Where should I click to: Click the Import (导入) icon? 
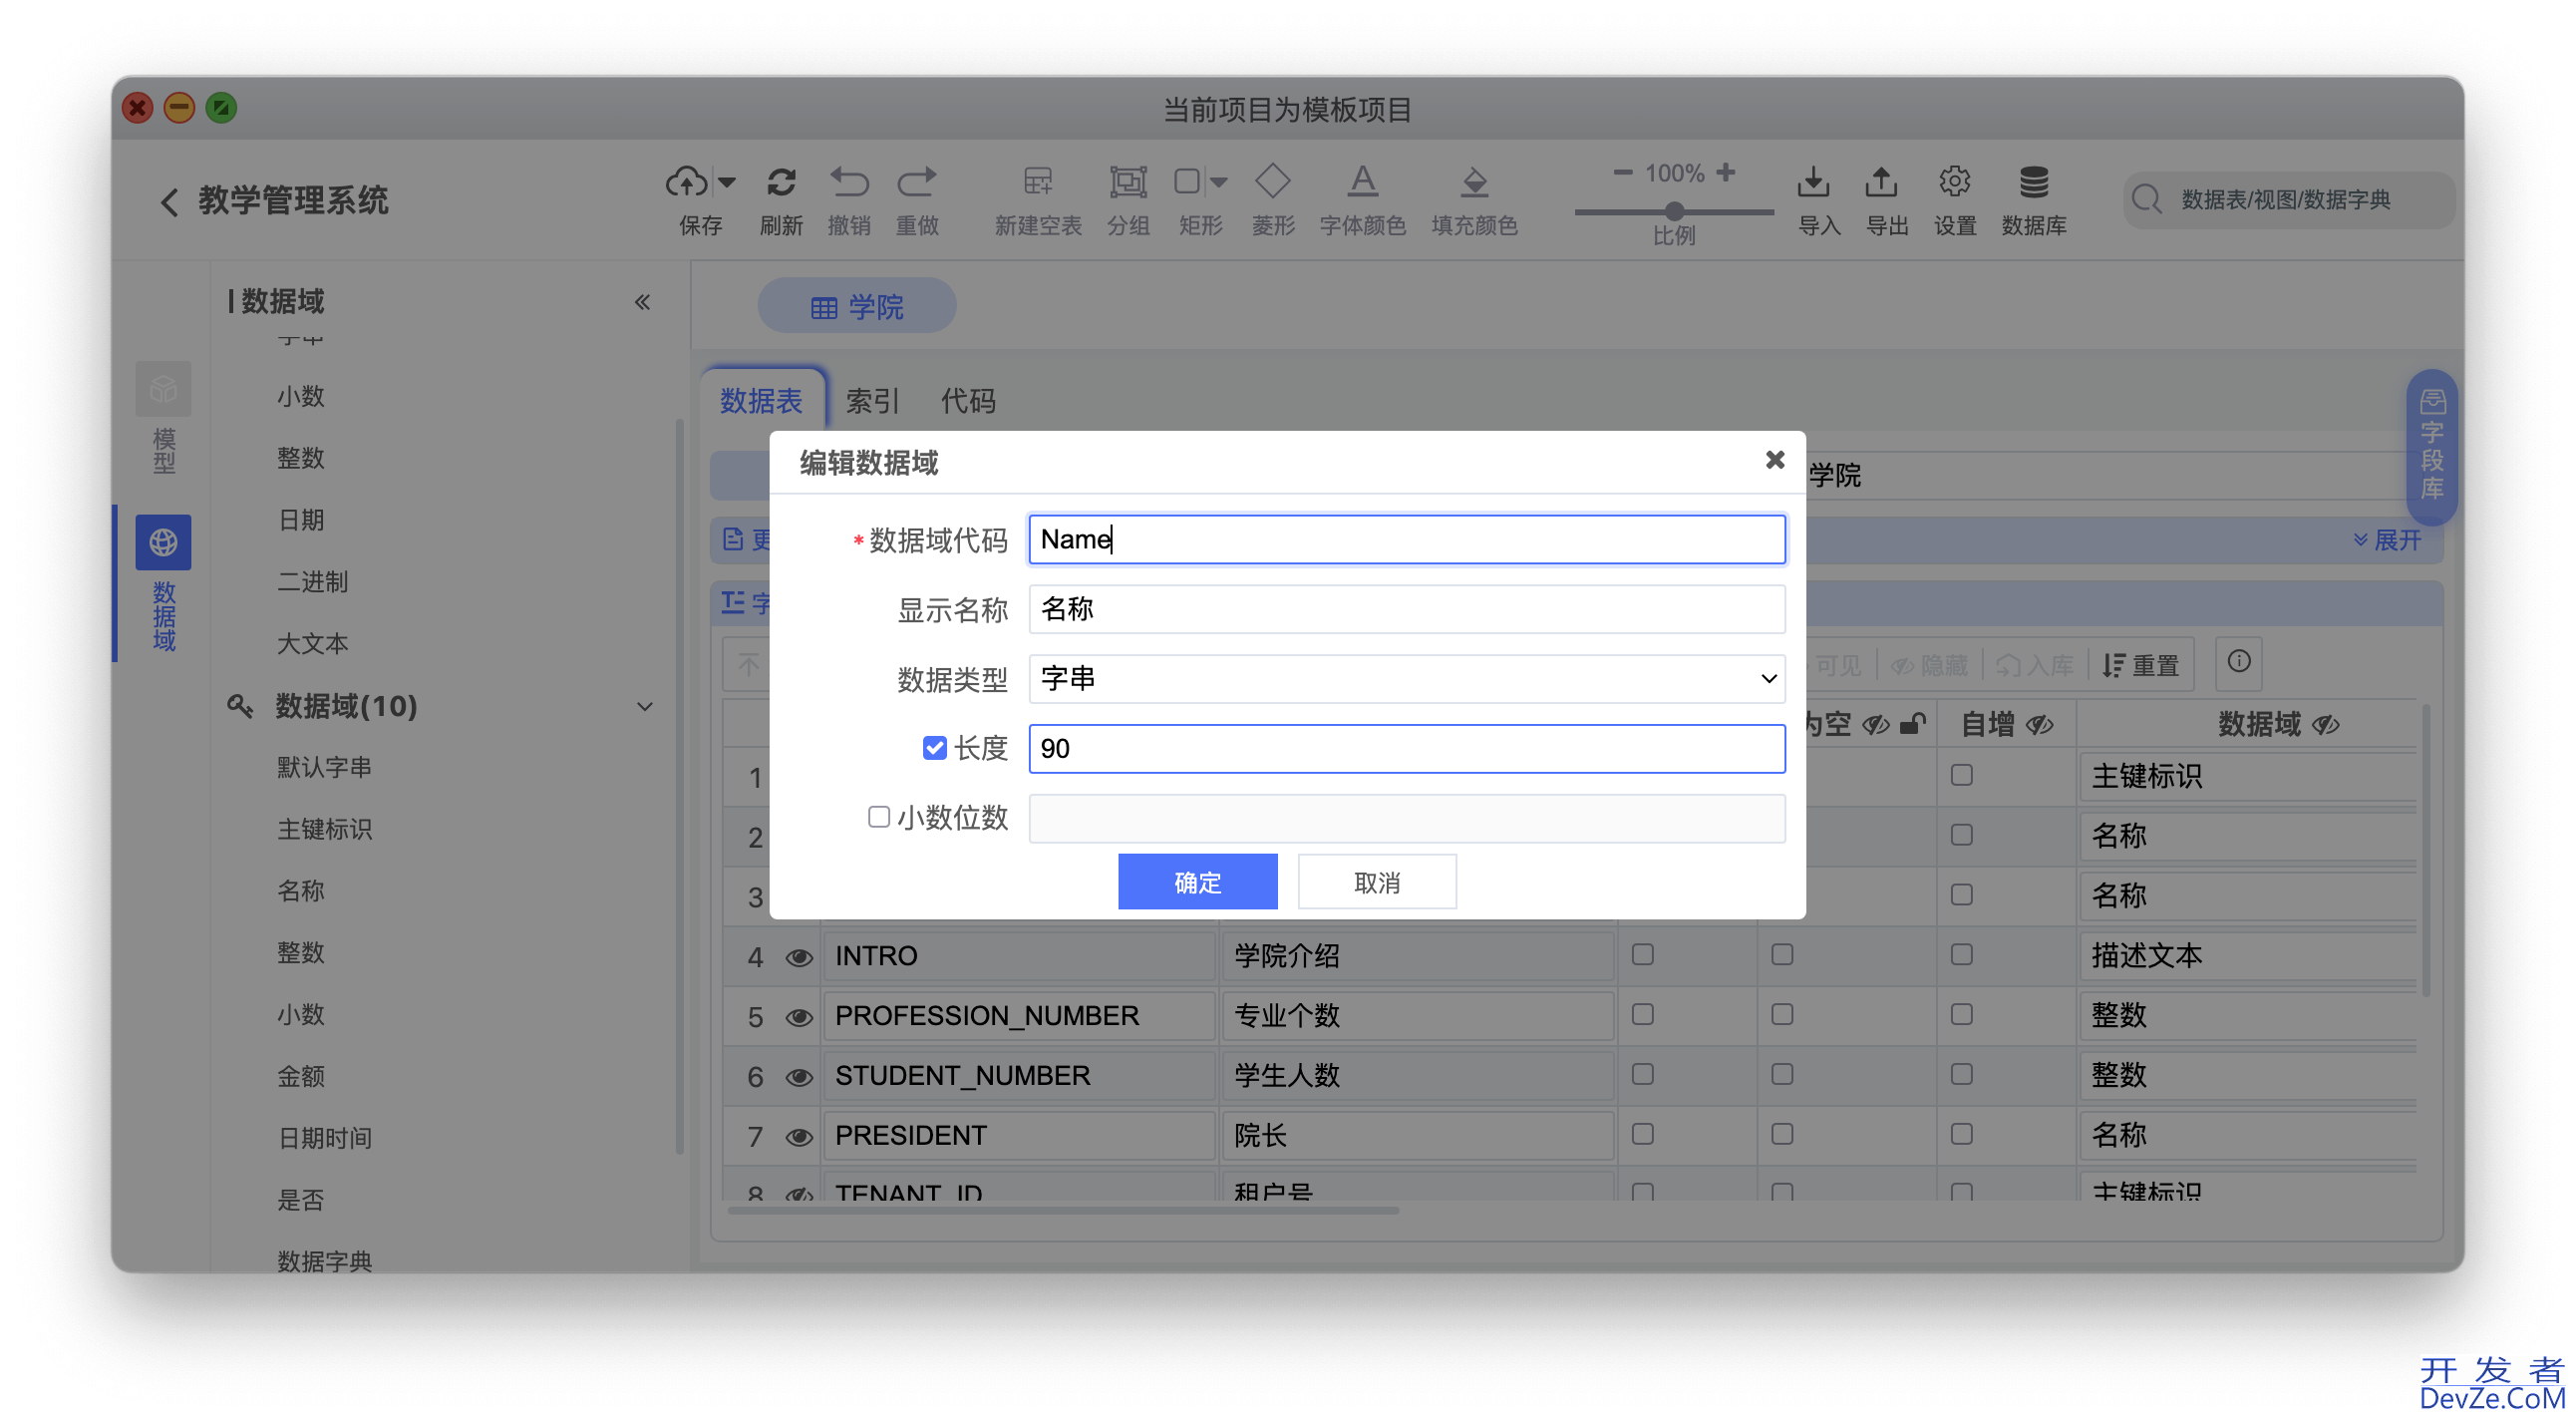pos(1813,182)
